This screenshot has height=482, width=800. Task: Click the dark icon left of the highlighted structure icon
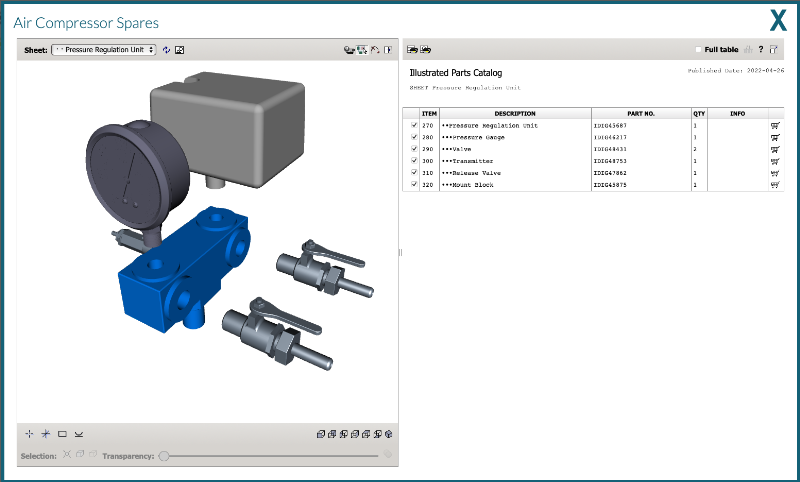[x=349, y=50]
